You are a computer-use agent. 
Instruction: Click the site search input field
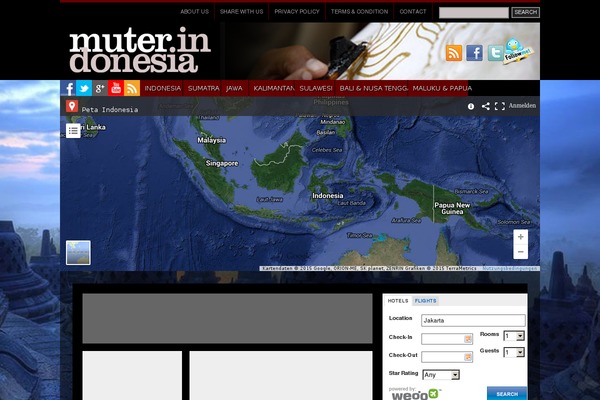click(x=474, y=12)
